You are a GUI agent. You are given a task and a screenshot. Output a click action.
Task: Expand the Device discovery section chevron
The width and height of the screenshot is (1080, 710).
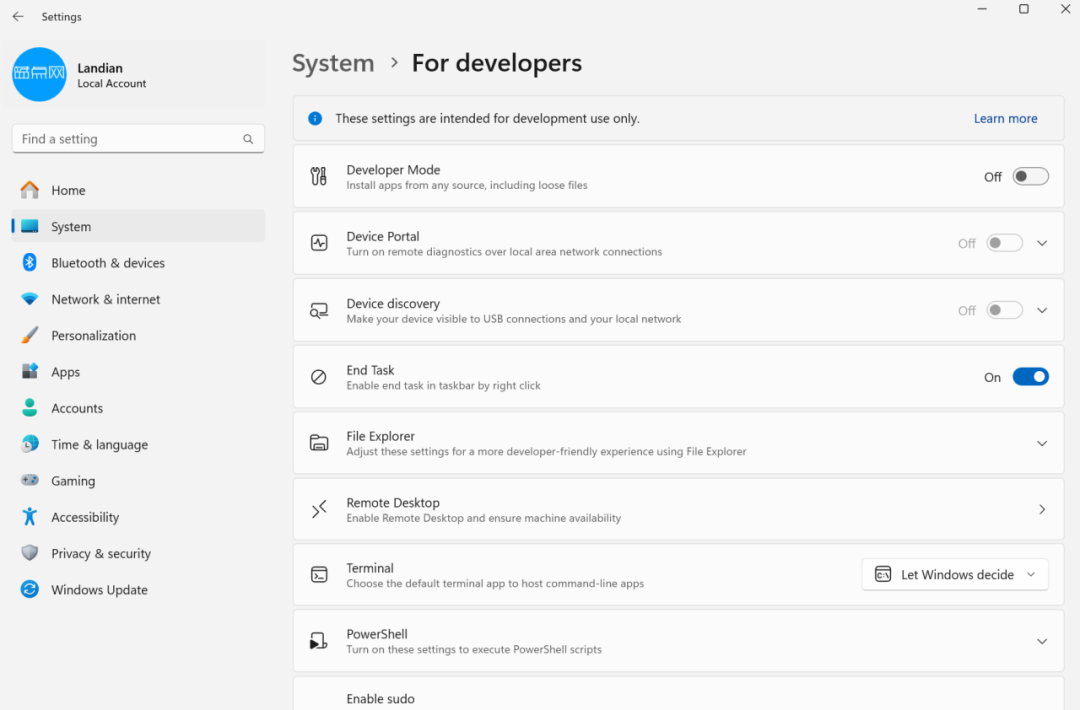pos(1042,311)
